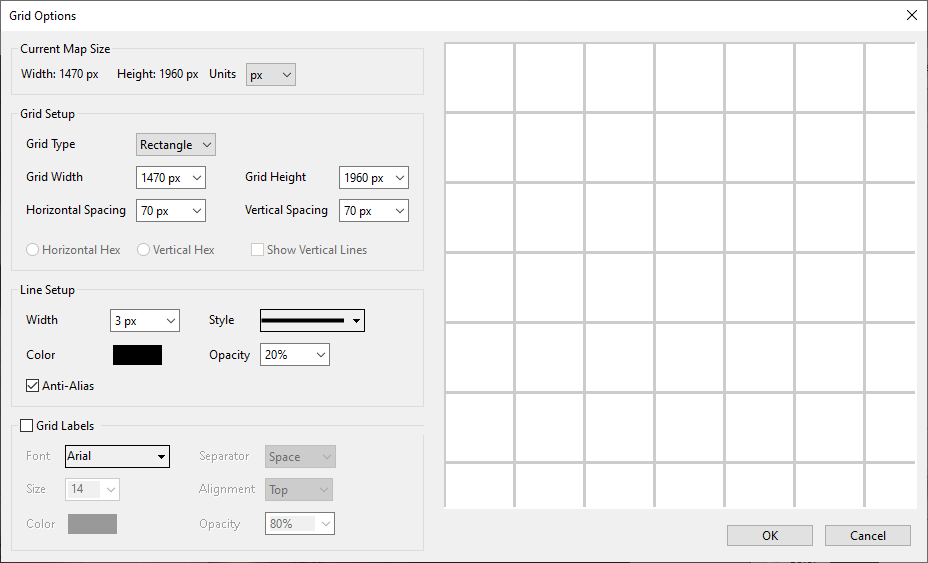
Task: Open the line Opacity dropdown
Action: pos(295,355)
